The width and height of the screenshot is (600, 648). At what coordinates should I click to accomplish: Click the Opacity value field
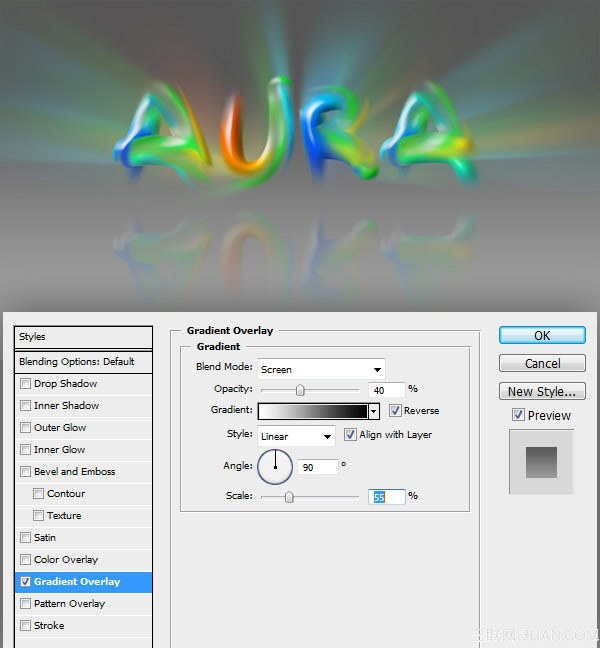[x=386, y=390]
